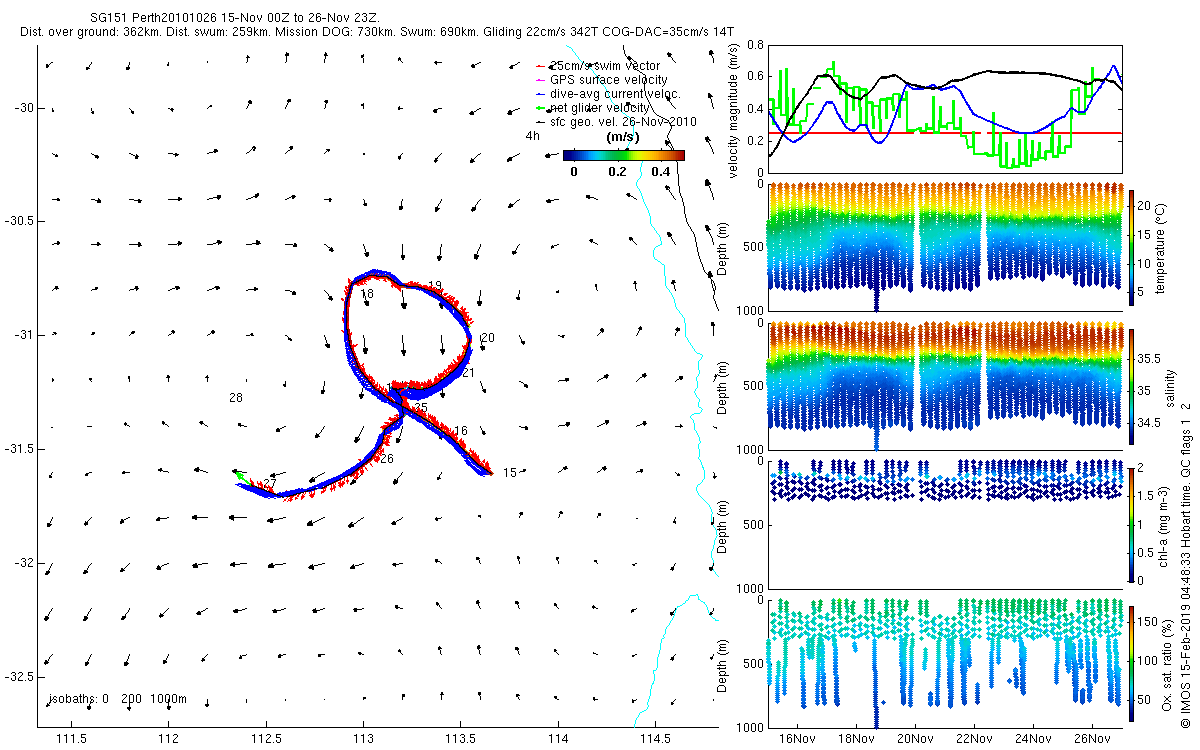Click the velocity magnitude axis label
The height and width of the screenshot is (750, 1200).
tap(735, 115)
